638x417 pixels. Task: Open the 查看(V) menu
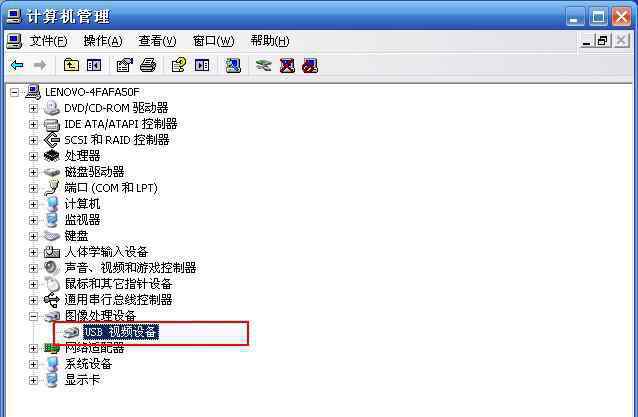(x=157, y=41)
